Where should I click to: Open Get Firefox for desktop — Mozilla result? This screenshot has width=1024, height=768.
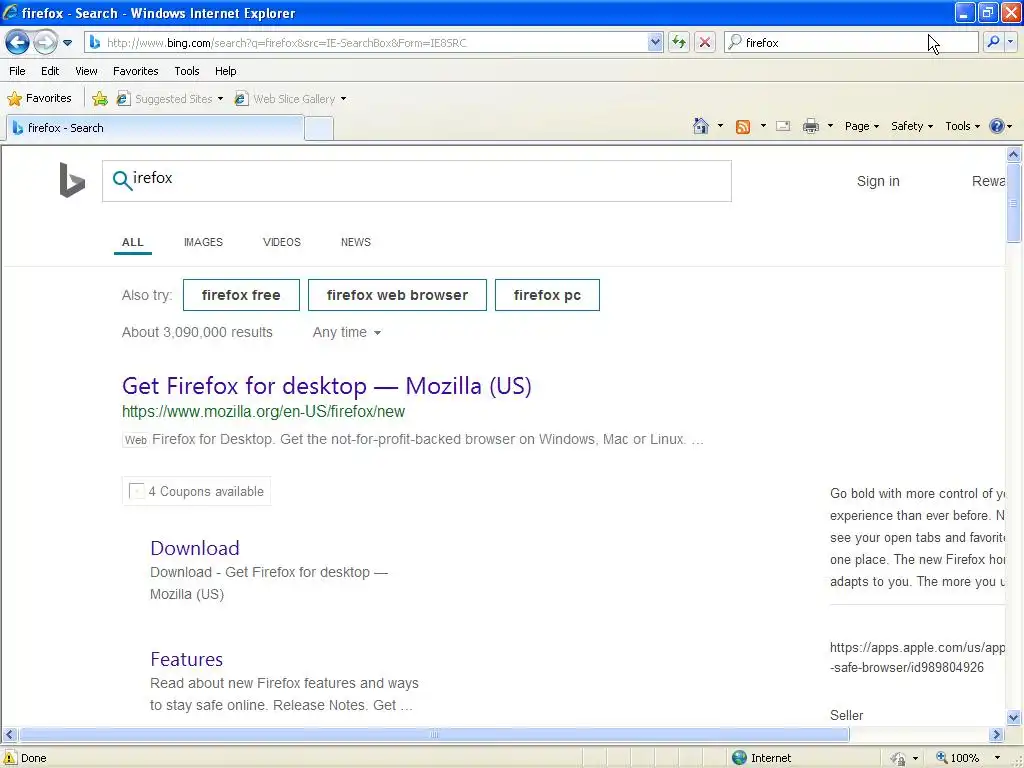pyautogui.click(x=327, y=386)
